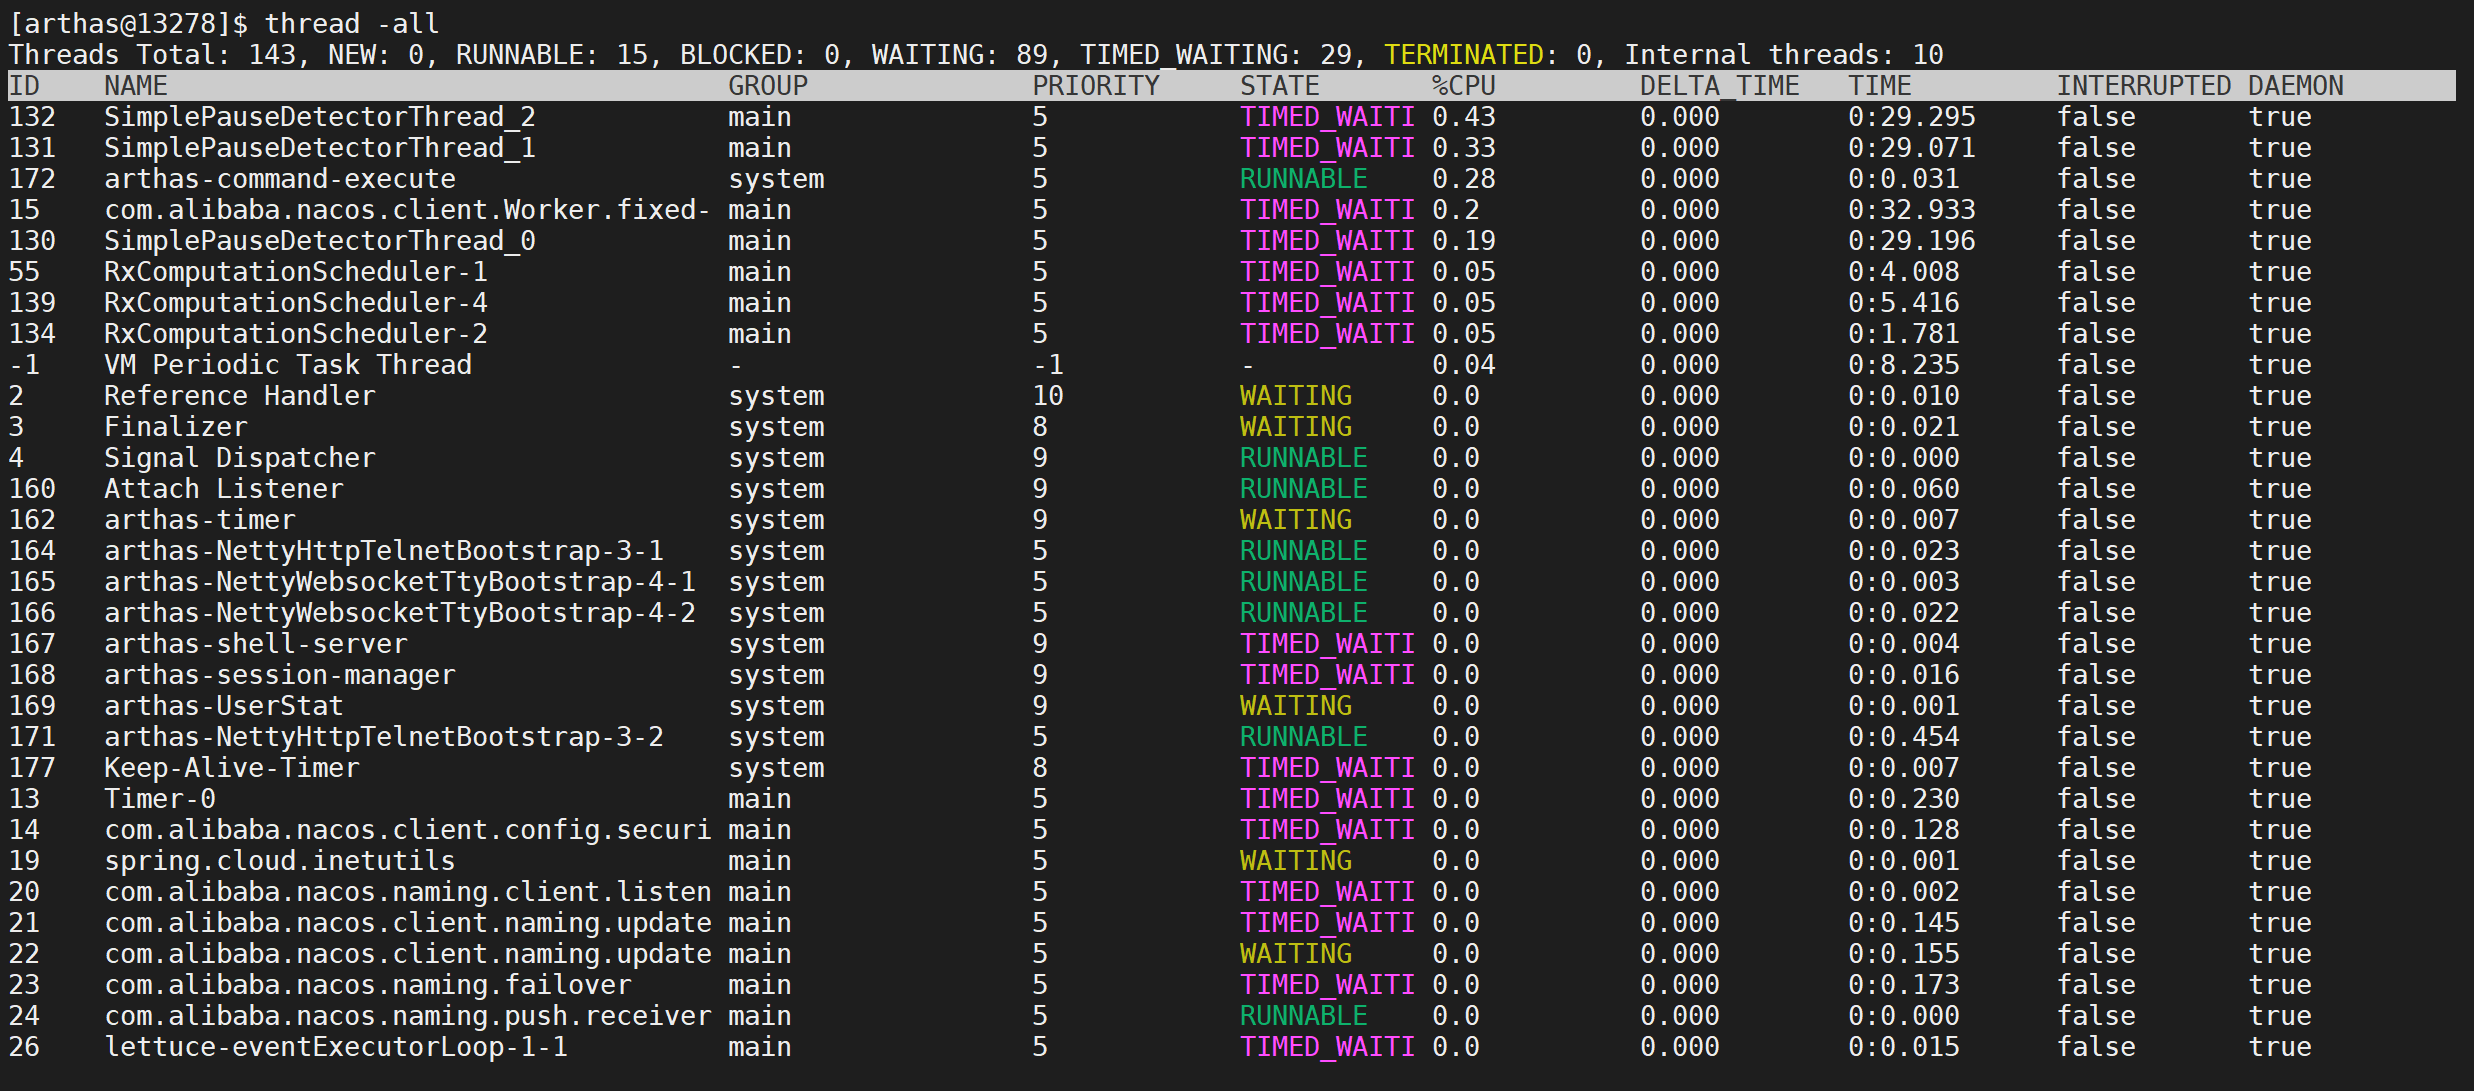Click RxComputationScheduler-4 thread name
Screen dimensions: 2474x1091
pyautogui.click(x=296, y=303)
